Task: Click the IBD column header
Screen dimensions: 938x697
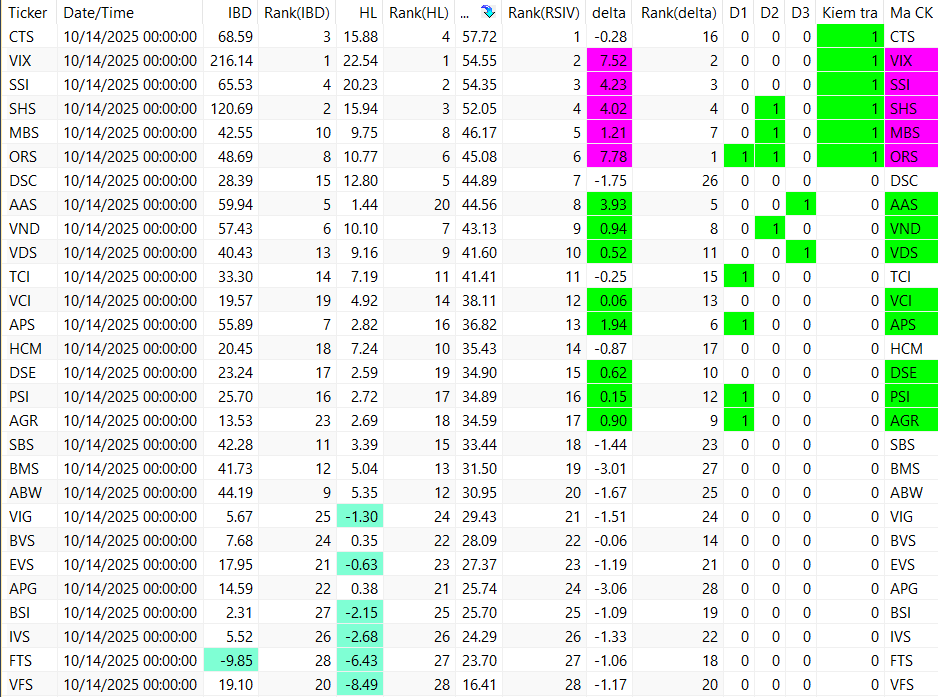Action: (239, 13)
